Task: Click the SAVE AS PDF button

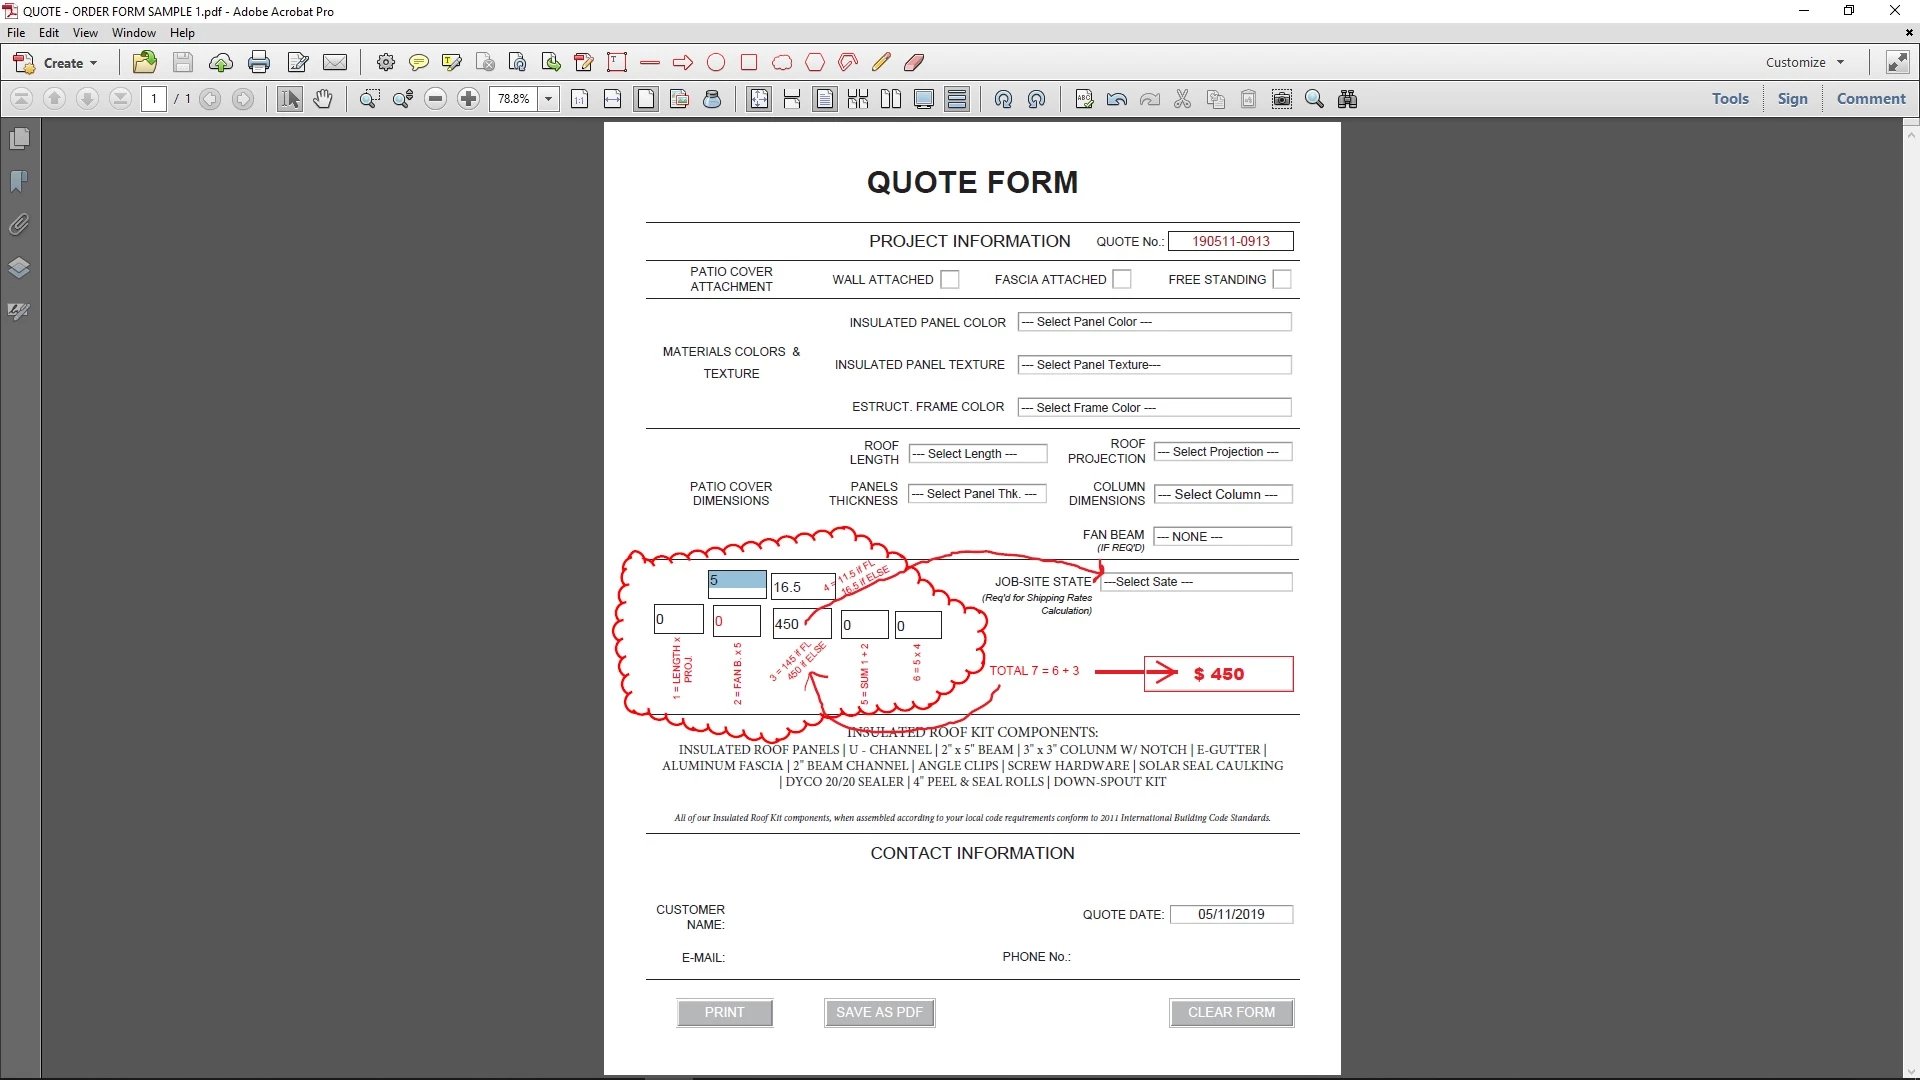Action: pos(879,1012)
